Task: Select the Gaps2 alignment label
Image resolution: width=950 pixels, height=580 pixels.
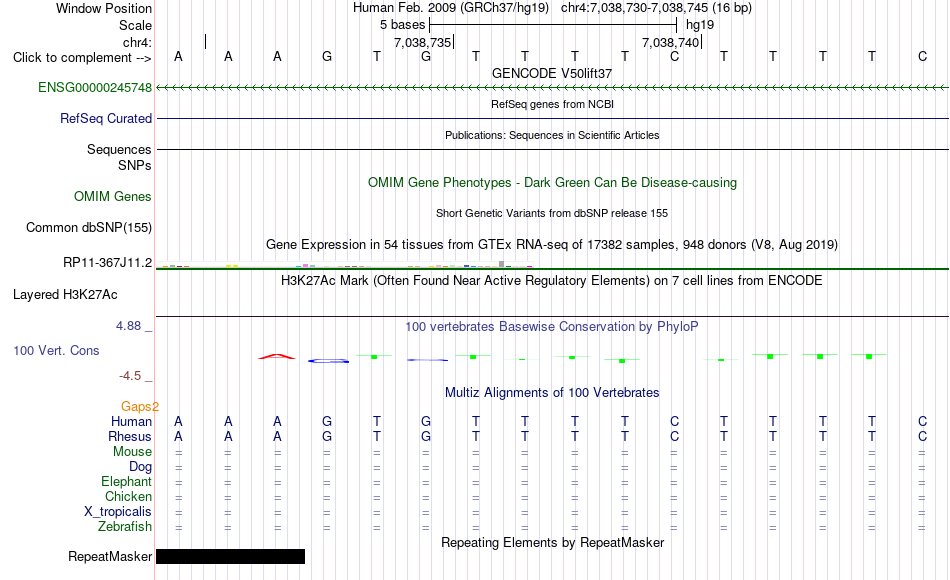Action: [139, 407]
